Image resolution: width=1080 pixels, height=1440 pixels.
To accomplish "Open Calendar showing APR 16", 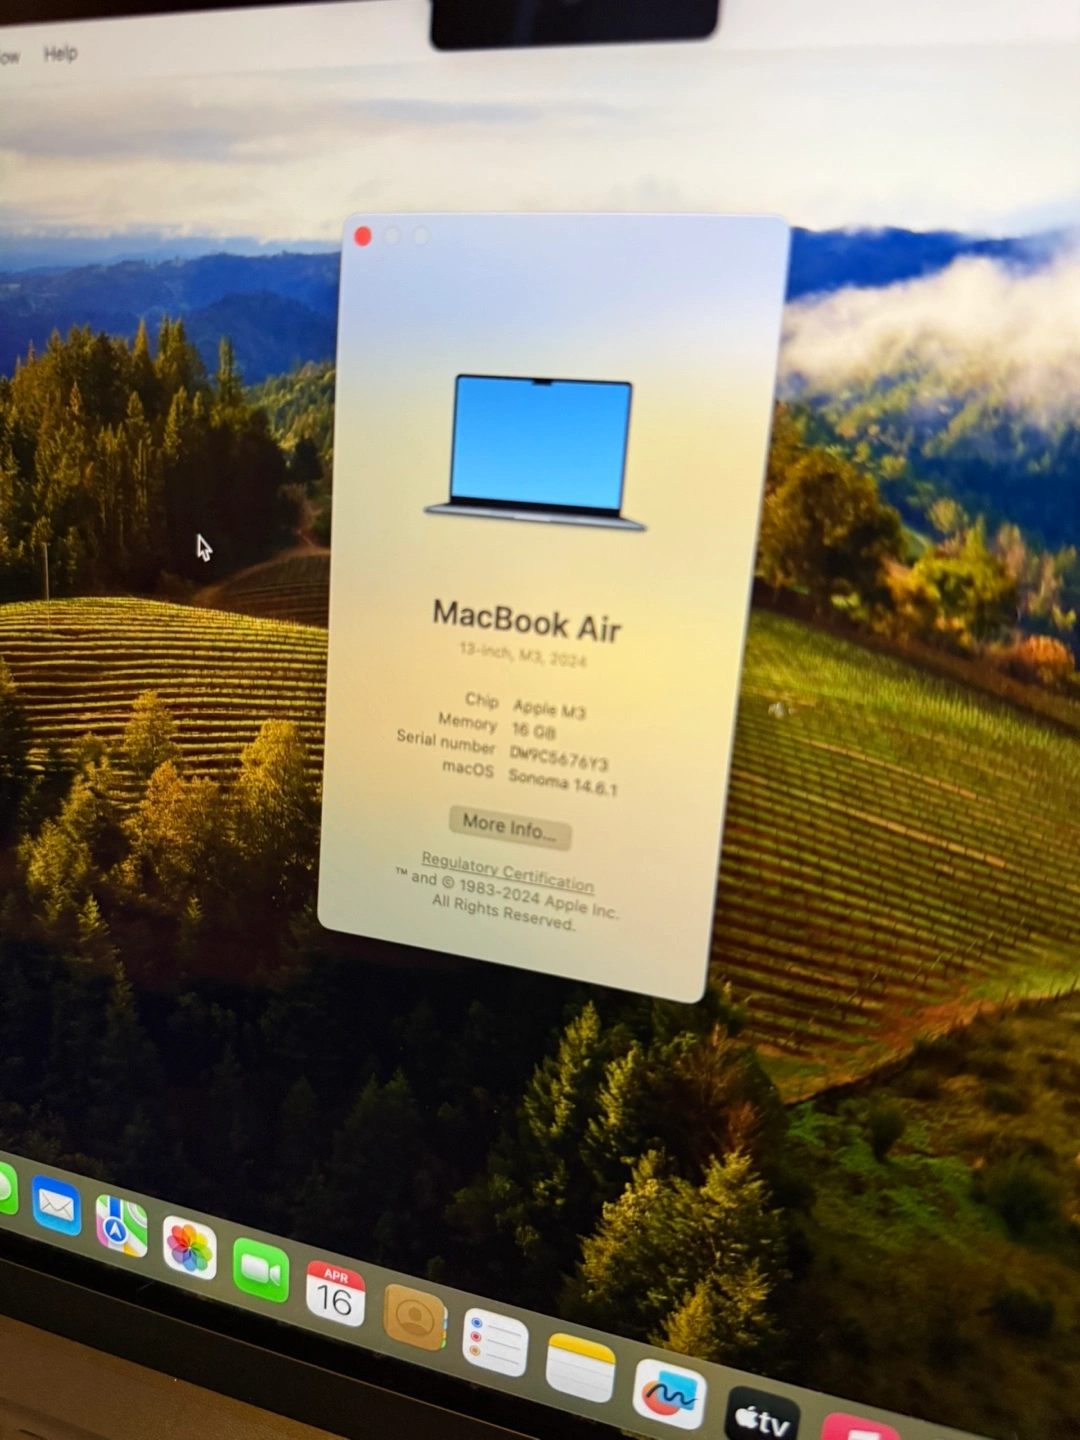I will [x=335, y=1293].
